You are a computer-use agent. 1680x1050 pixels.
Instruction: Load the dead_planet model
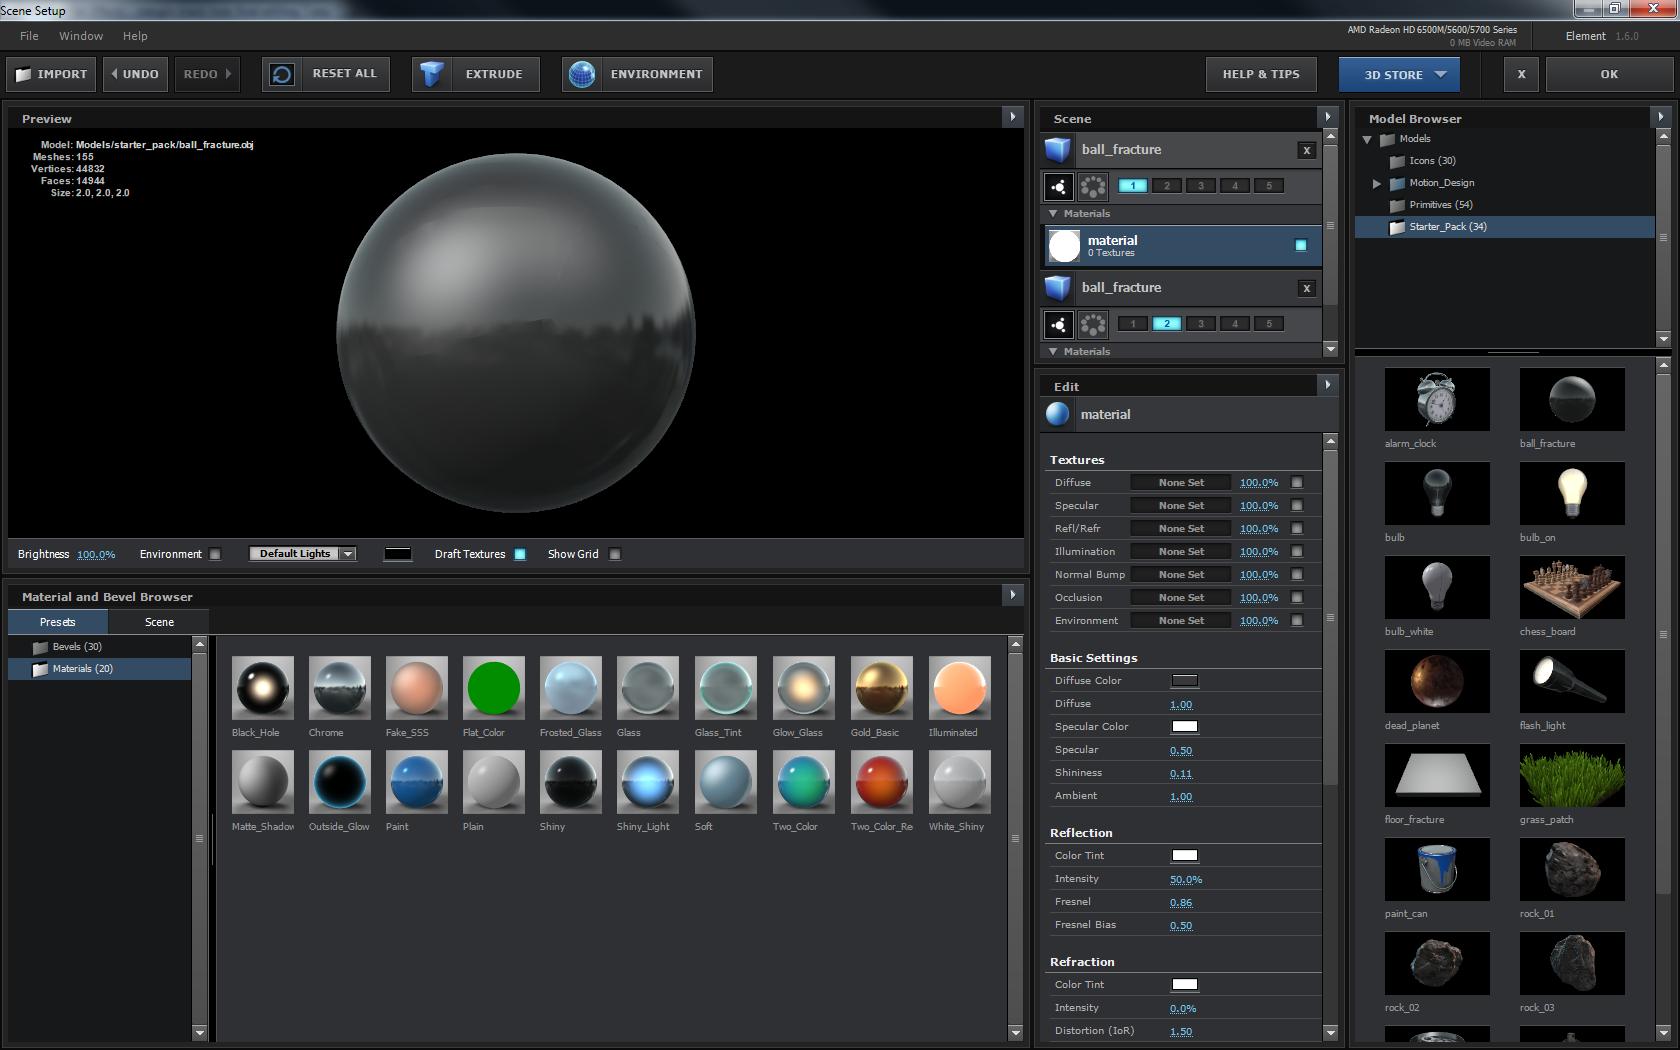click(x=1437, y=681)
